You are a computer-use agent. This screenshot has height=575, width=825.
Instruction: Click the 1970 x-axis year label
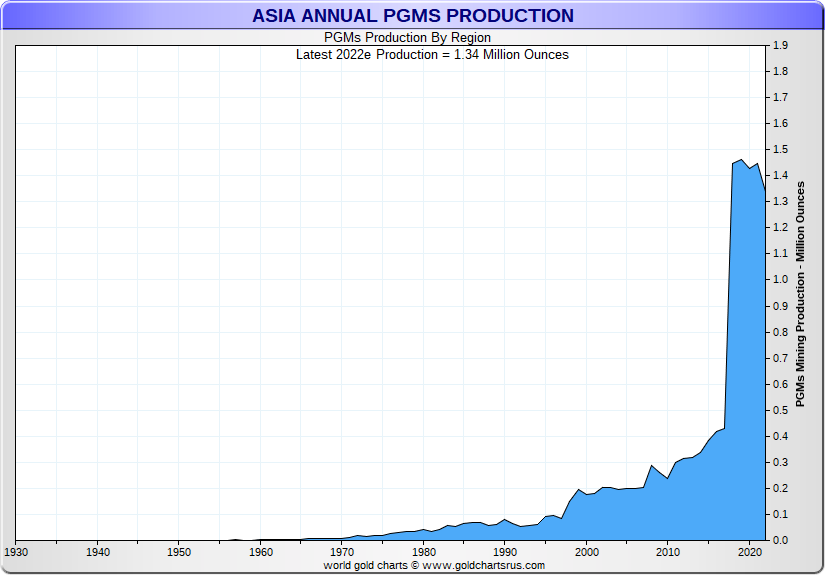pyautogui.click(x=342, y=552)
